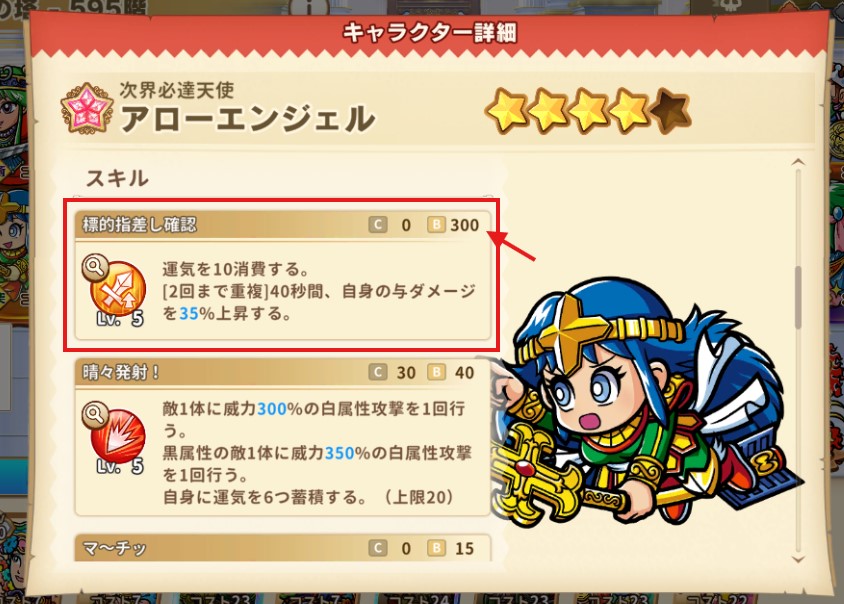Select the 標的指差し確認 skill header
Image resolution: width=844 pixels, height=604 pixels.
click(x=283, y=224)
